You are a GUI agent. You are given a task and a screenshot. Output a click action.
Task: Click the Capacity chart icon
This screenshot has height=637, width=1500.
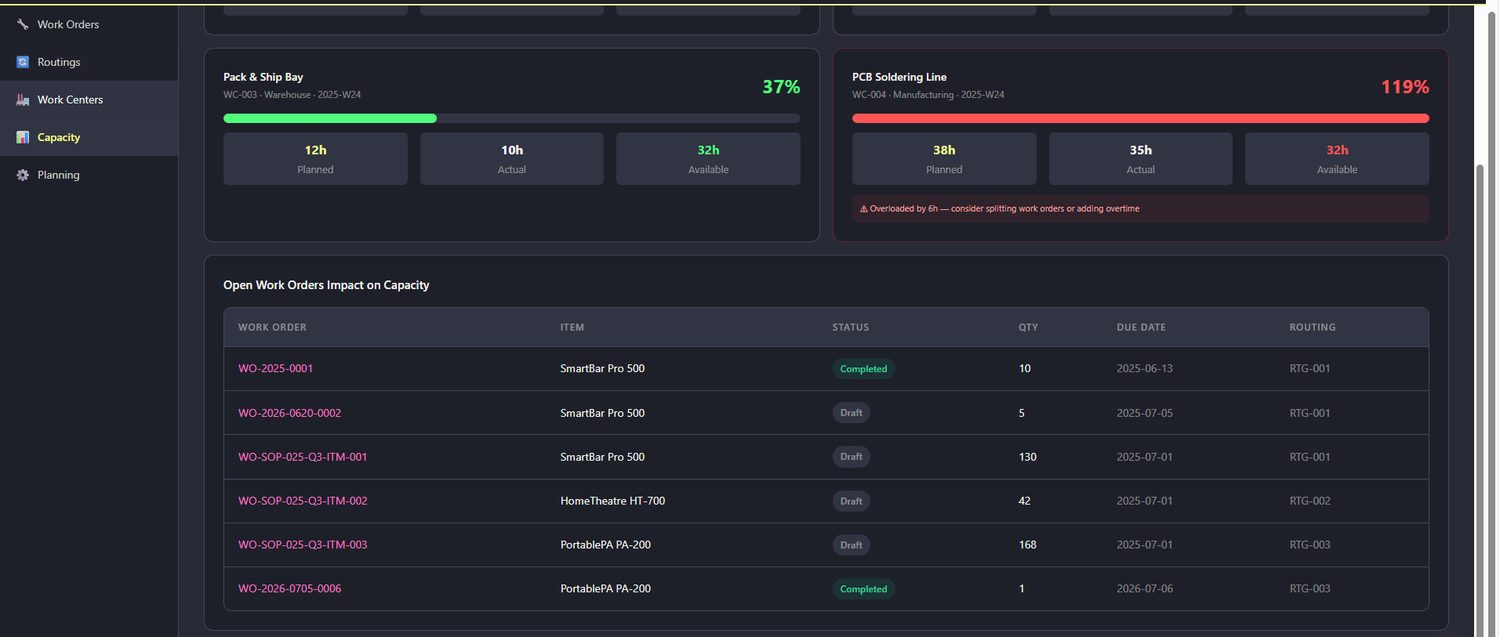(23, 137)
